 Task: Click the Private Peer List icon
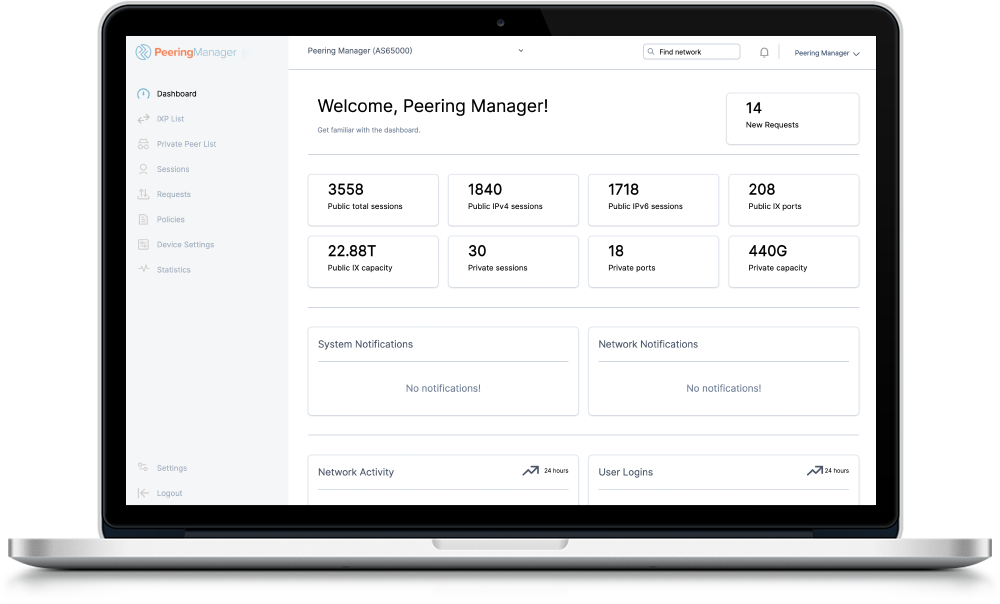pos(141,143)
